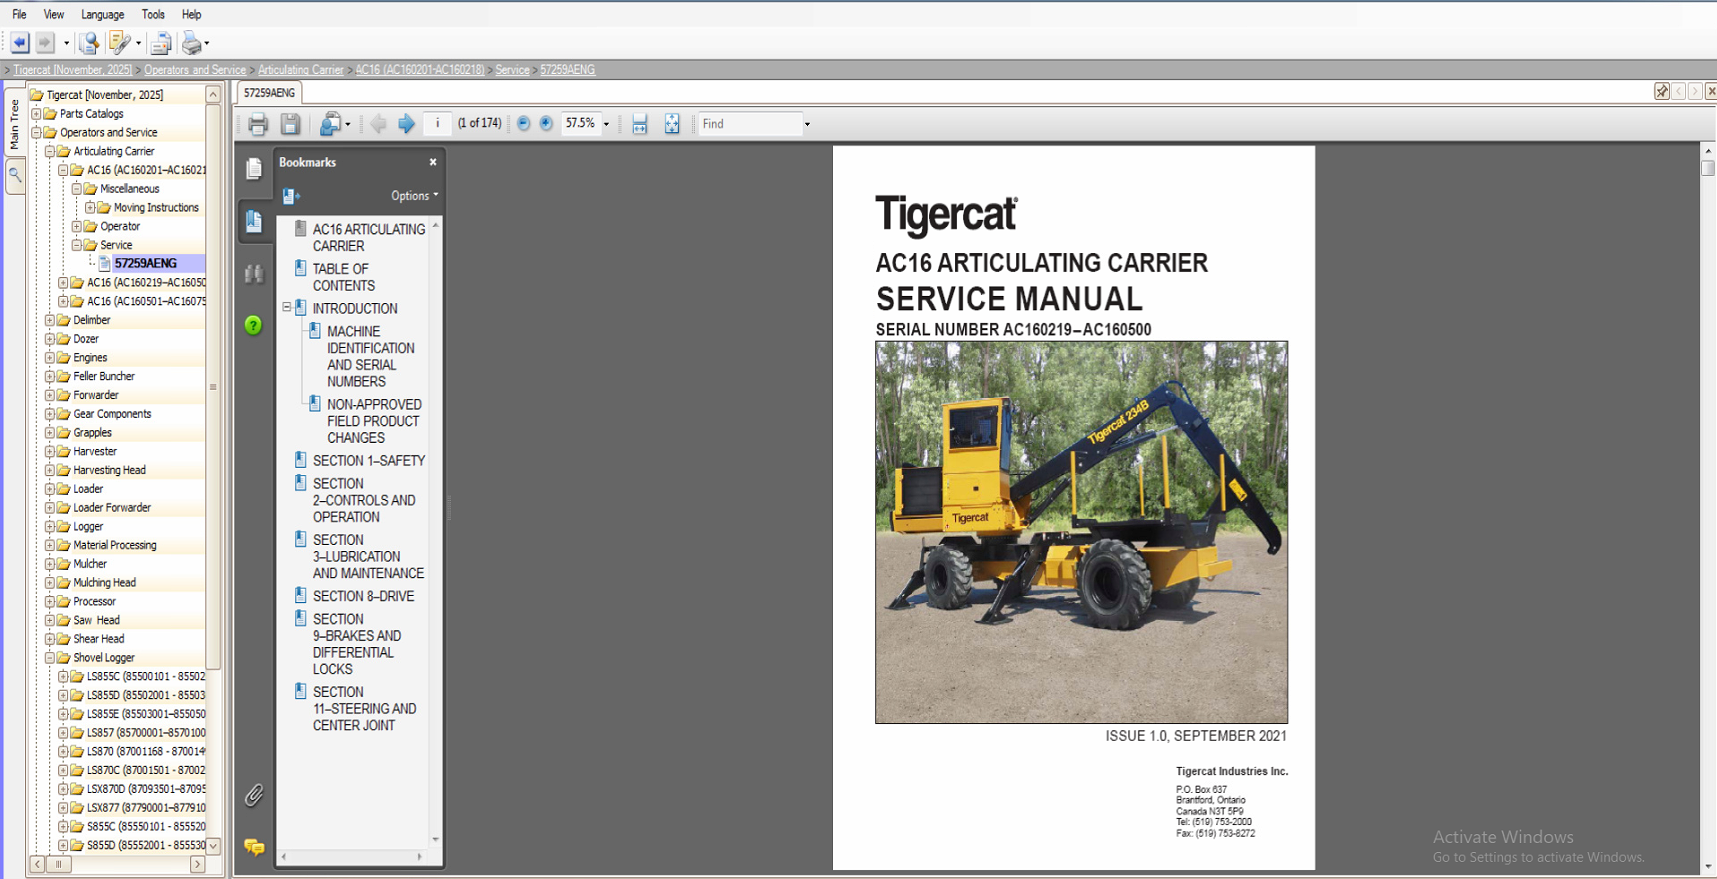The width and height of the screenshot is (1717, 879).
Task: Click the fit one full page icon
Action: tap(672, 124)
